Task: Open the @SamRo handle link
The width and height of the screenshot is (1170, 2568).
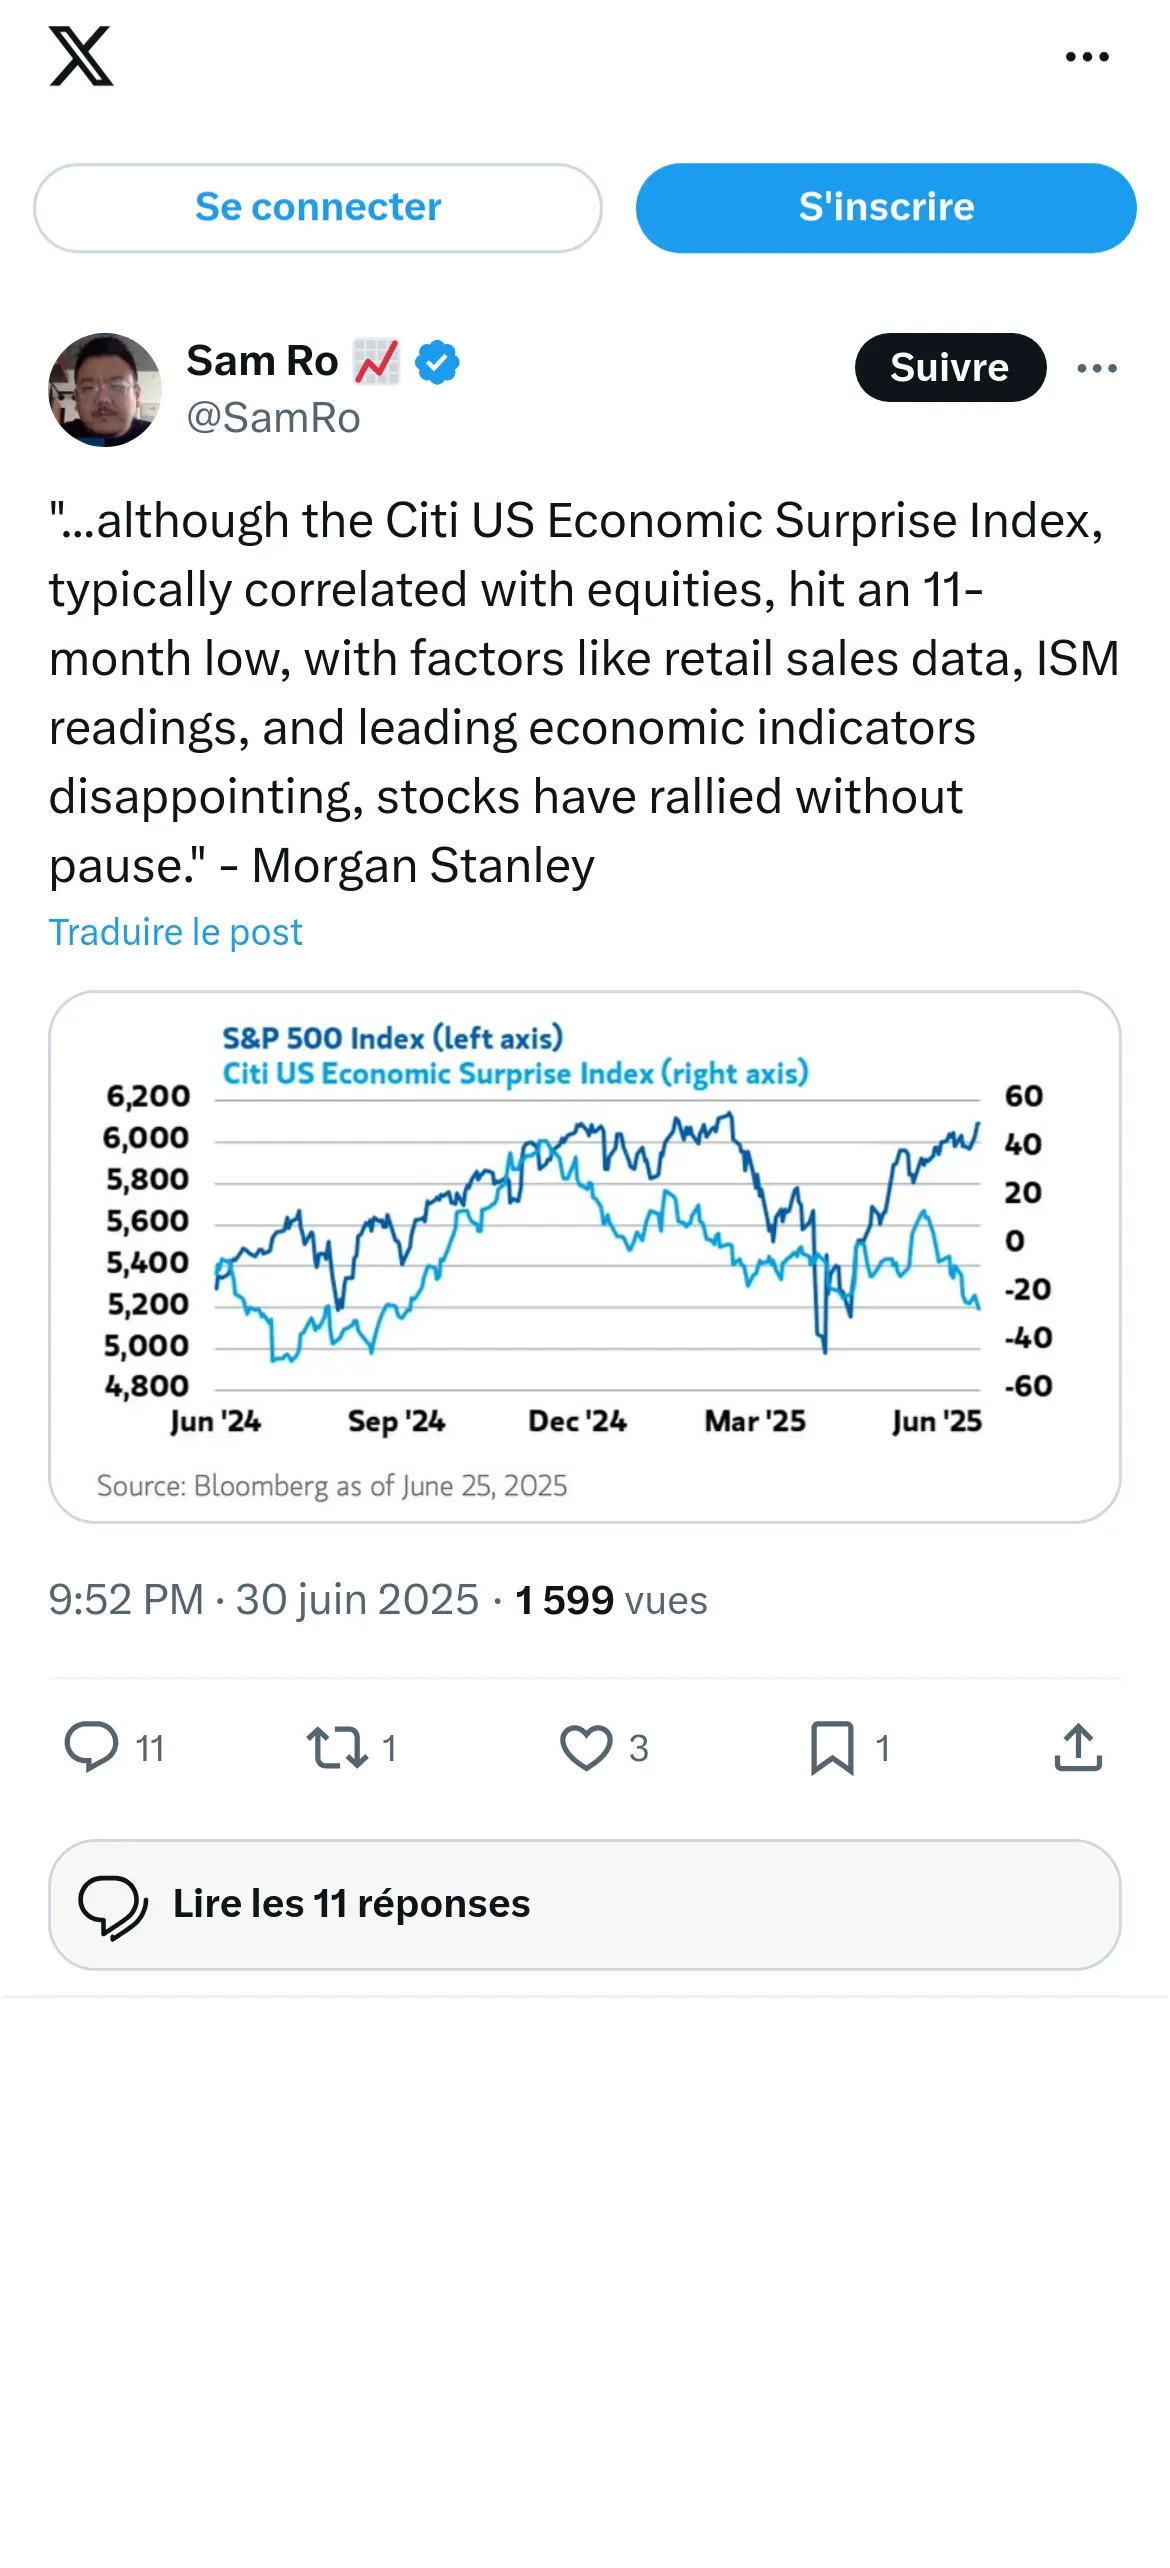Action: tap(273, 418)
